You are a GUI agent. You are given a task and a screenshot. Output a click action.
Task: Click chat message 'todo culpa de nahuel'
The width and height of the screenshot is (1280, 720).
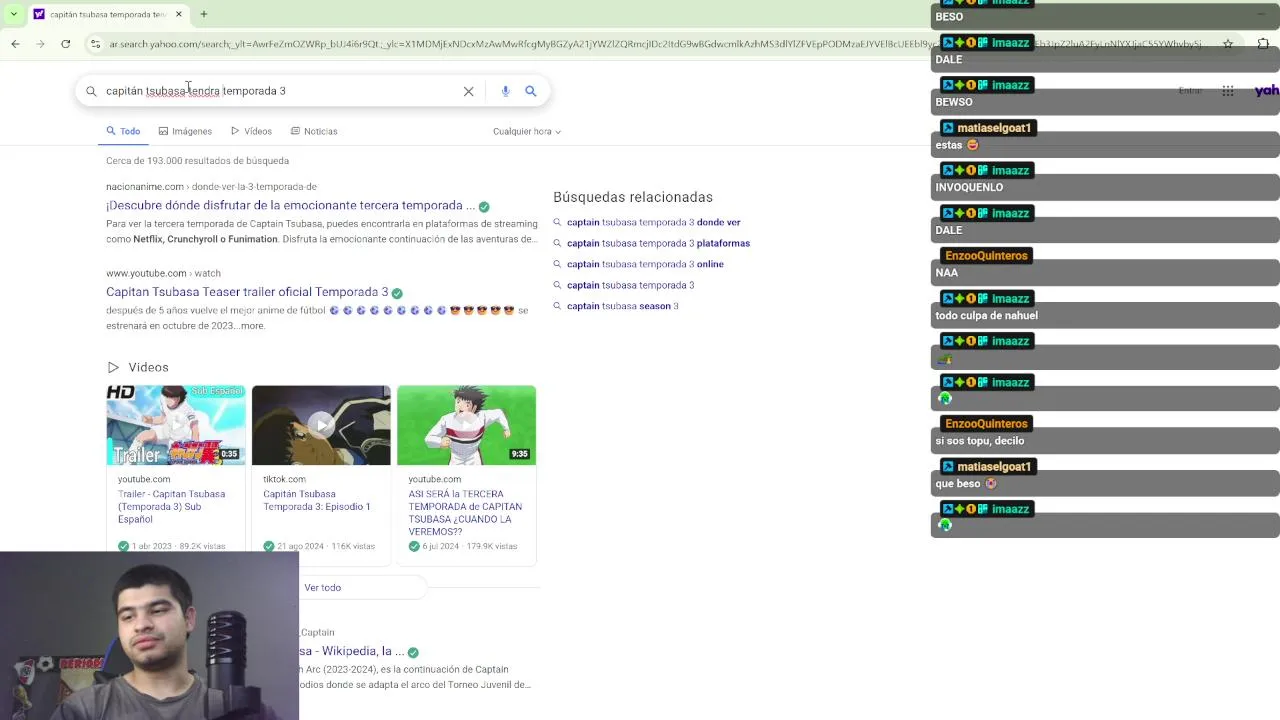(986, 315)
